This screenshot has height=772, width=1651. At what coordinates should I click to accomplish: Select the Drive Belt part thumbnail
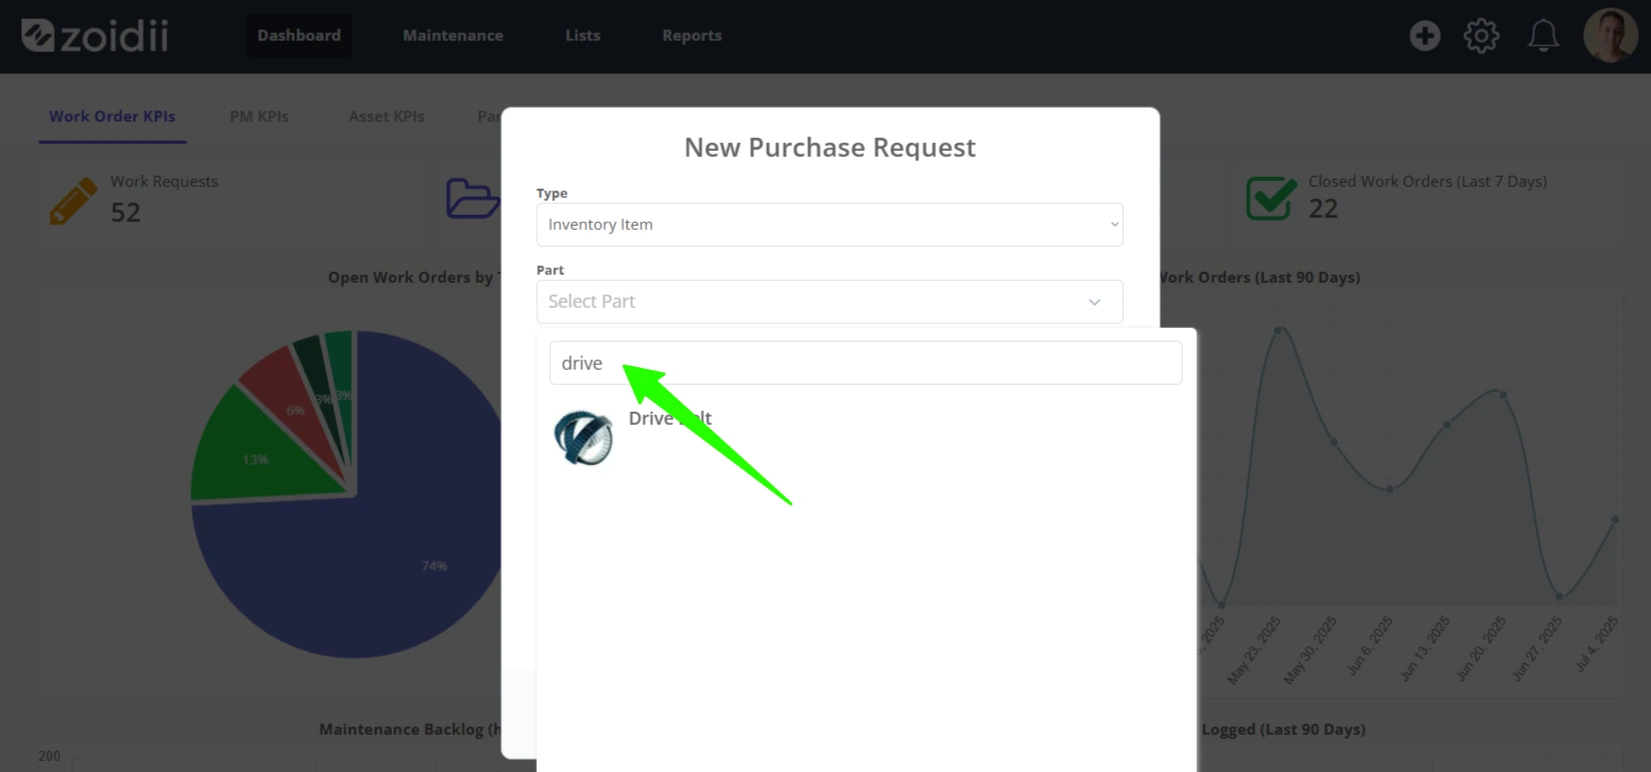pyautogui.click(x=584, y=437)
